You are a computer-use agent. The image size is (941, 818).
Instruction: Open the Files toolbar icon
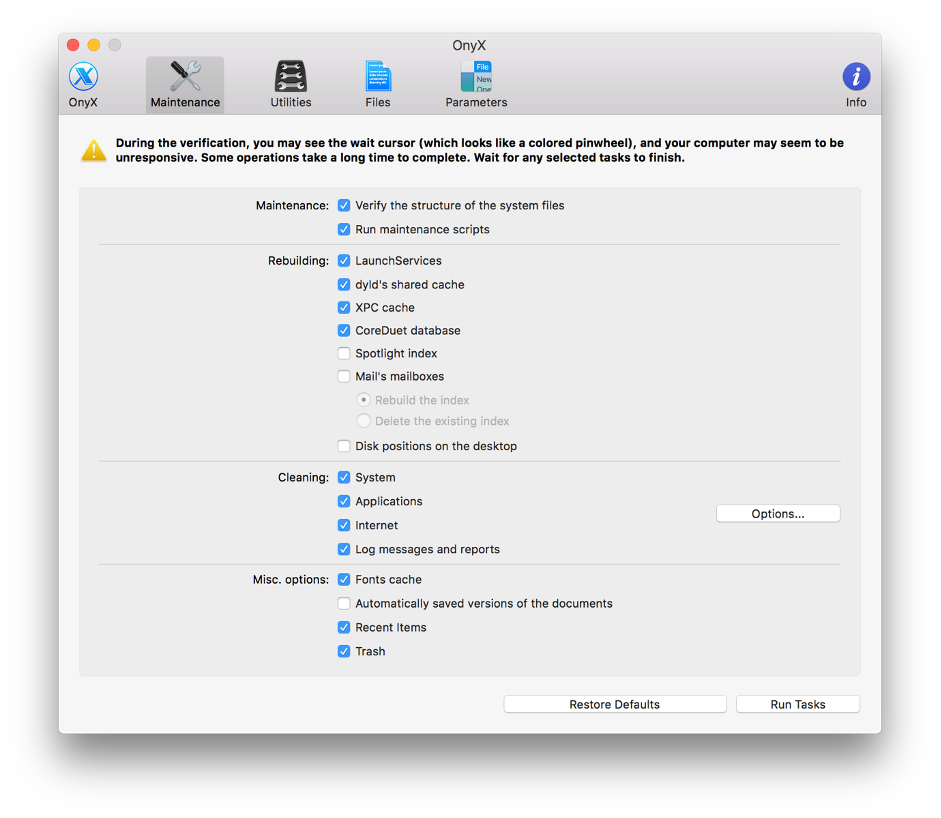click(x=378, y=78)
